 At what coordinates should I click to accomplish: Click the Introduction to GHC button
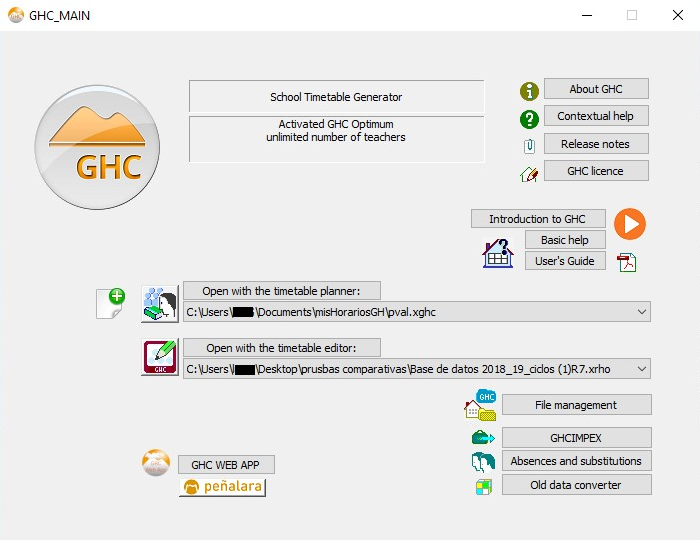pos(538,219)
